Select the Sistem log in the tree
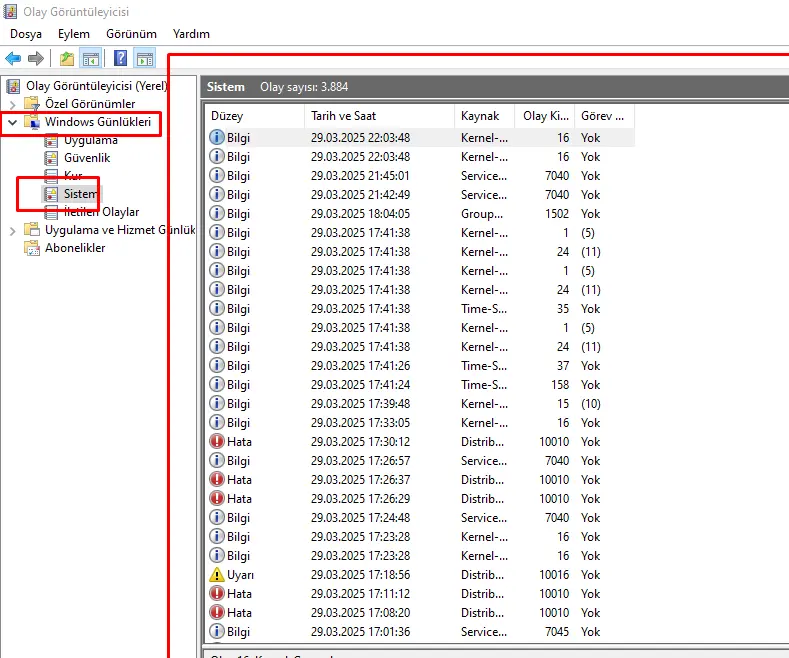The height and width of the screenshot is (658, 789). coord(81,194)
